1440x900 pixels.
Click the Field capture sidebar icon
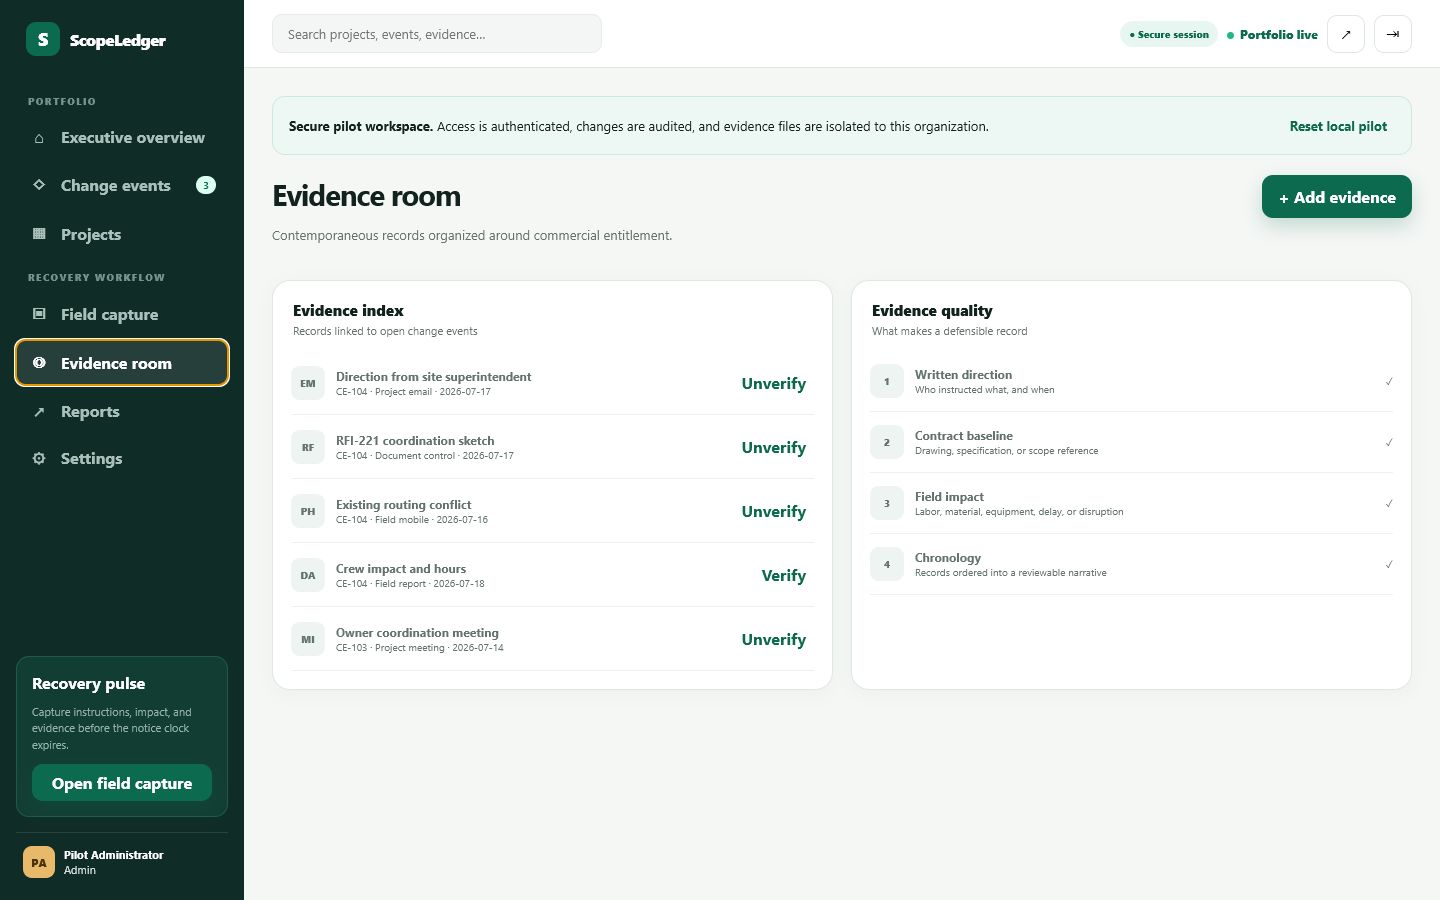coord(39,314)
